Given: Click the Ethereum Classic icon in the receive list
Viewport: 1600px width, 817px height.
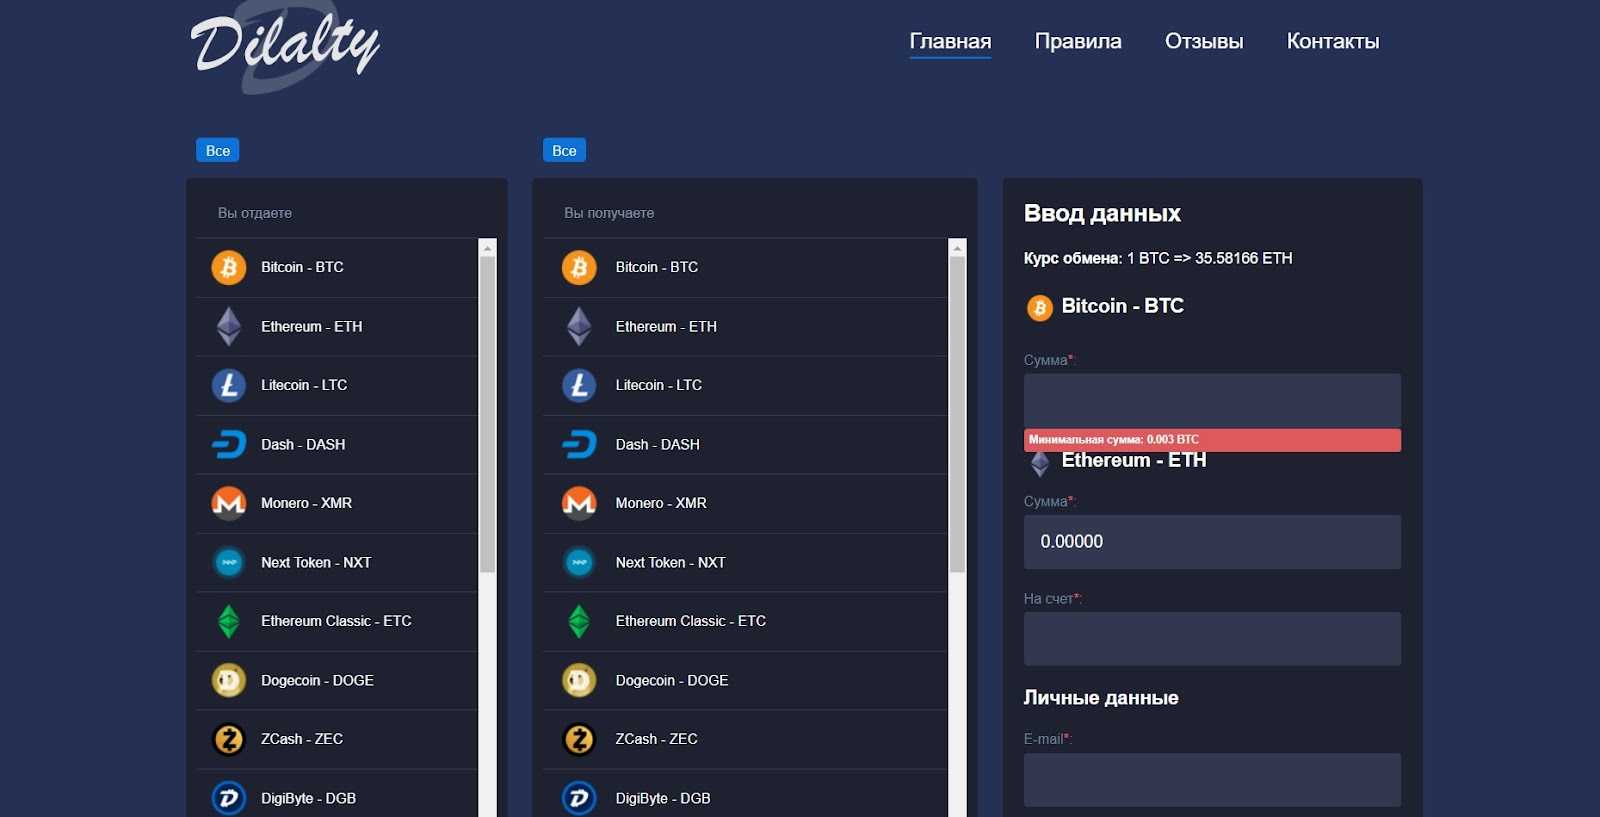Looking at the screenshot, I should tap(579, 621).
